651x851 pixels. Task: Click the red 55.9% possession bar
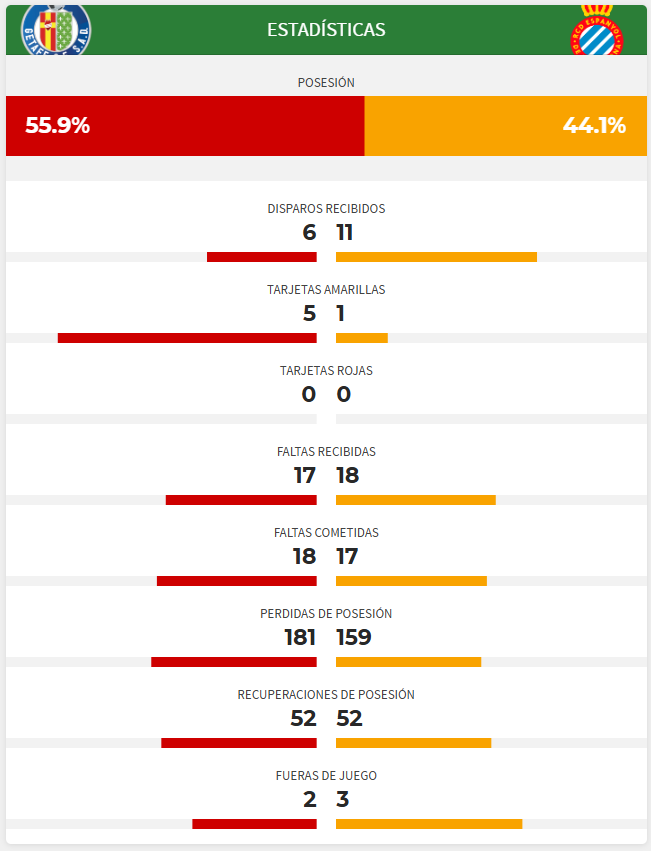click(185, 126)
